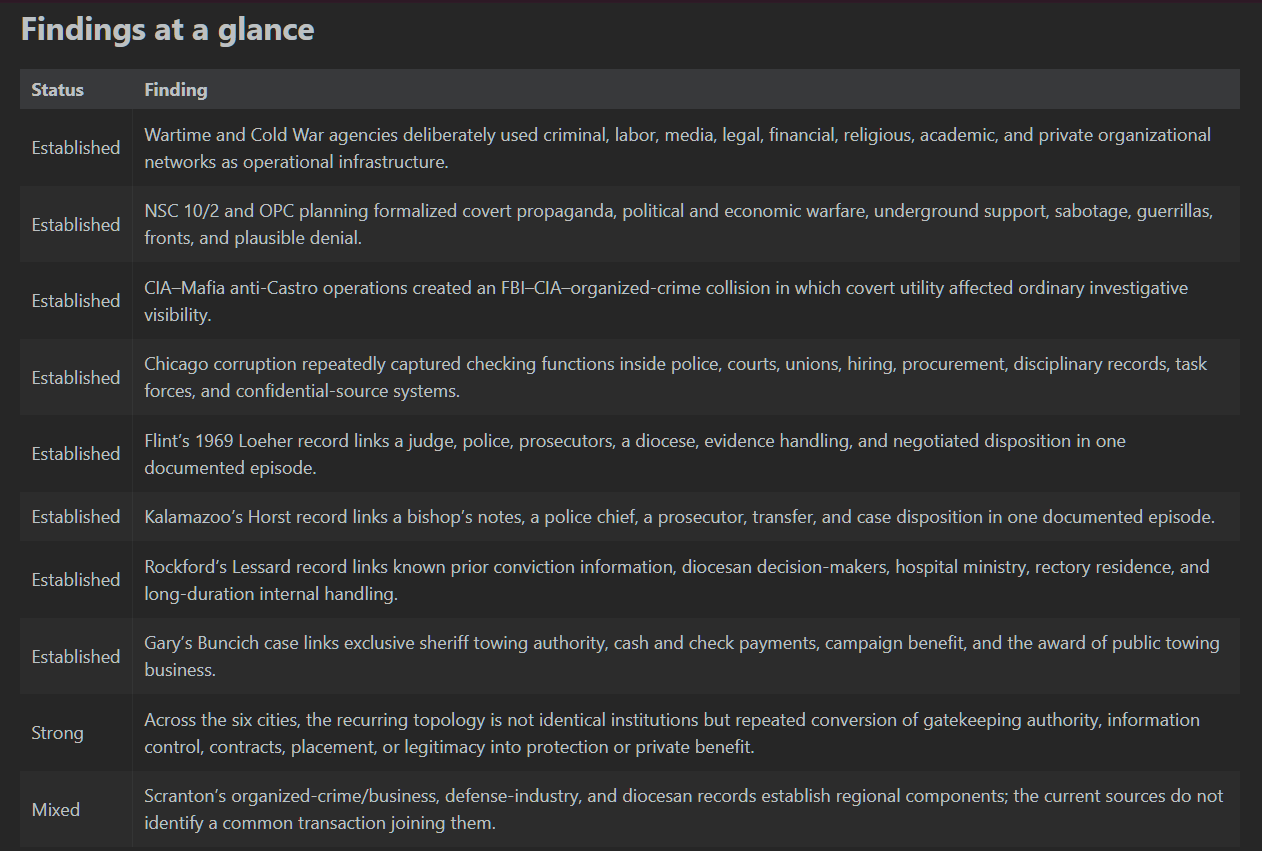
Task: Click the NSC 10/2 and OPC planning finding
Action: (678, 225)
